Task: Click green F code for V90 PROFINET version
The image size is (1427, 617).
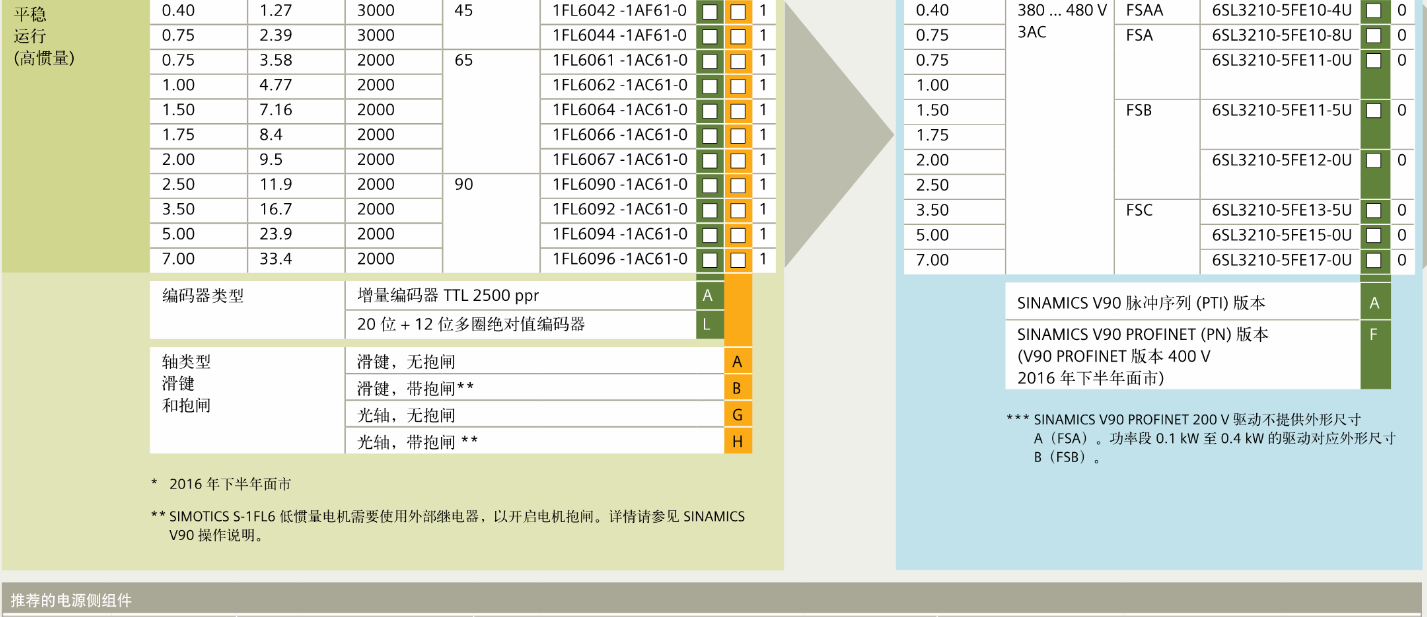Action: tap(1374, 335)
